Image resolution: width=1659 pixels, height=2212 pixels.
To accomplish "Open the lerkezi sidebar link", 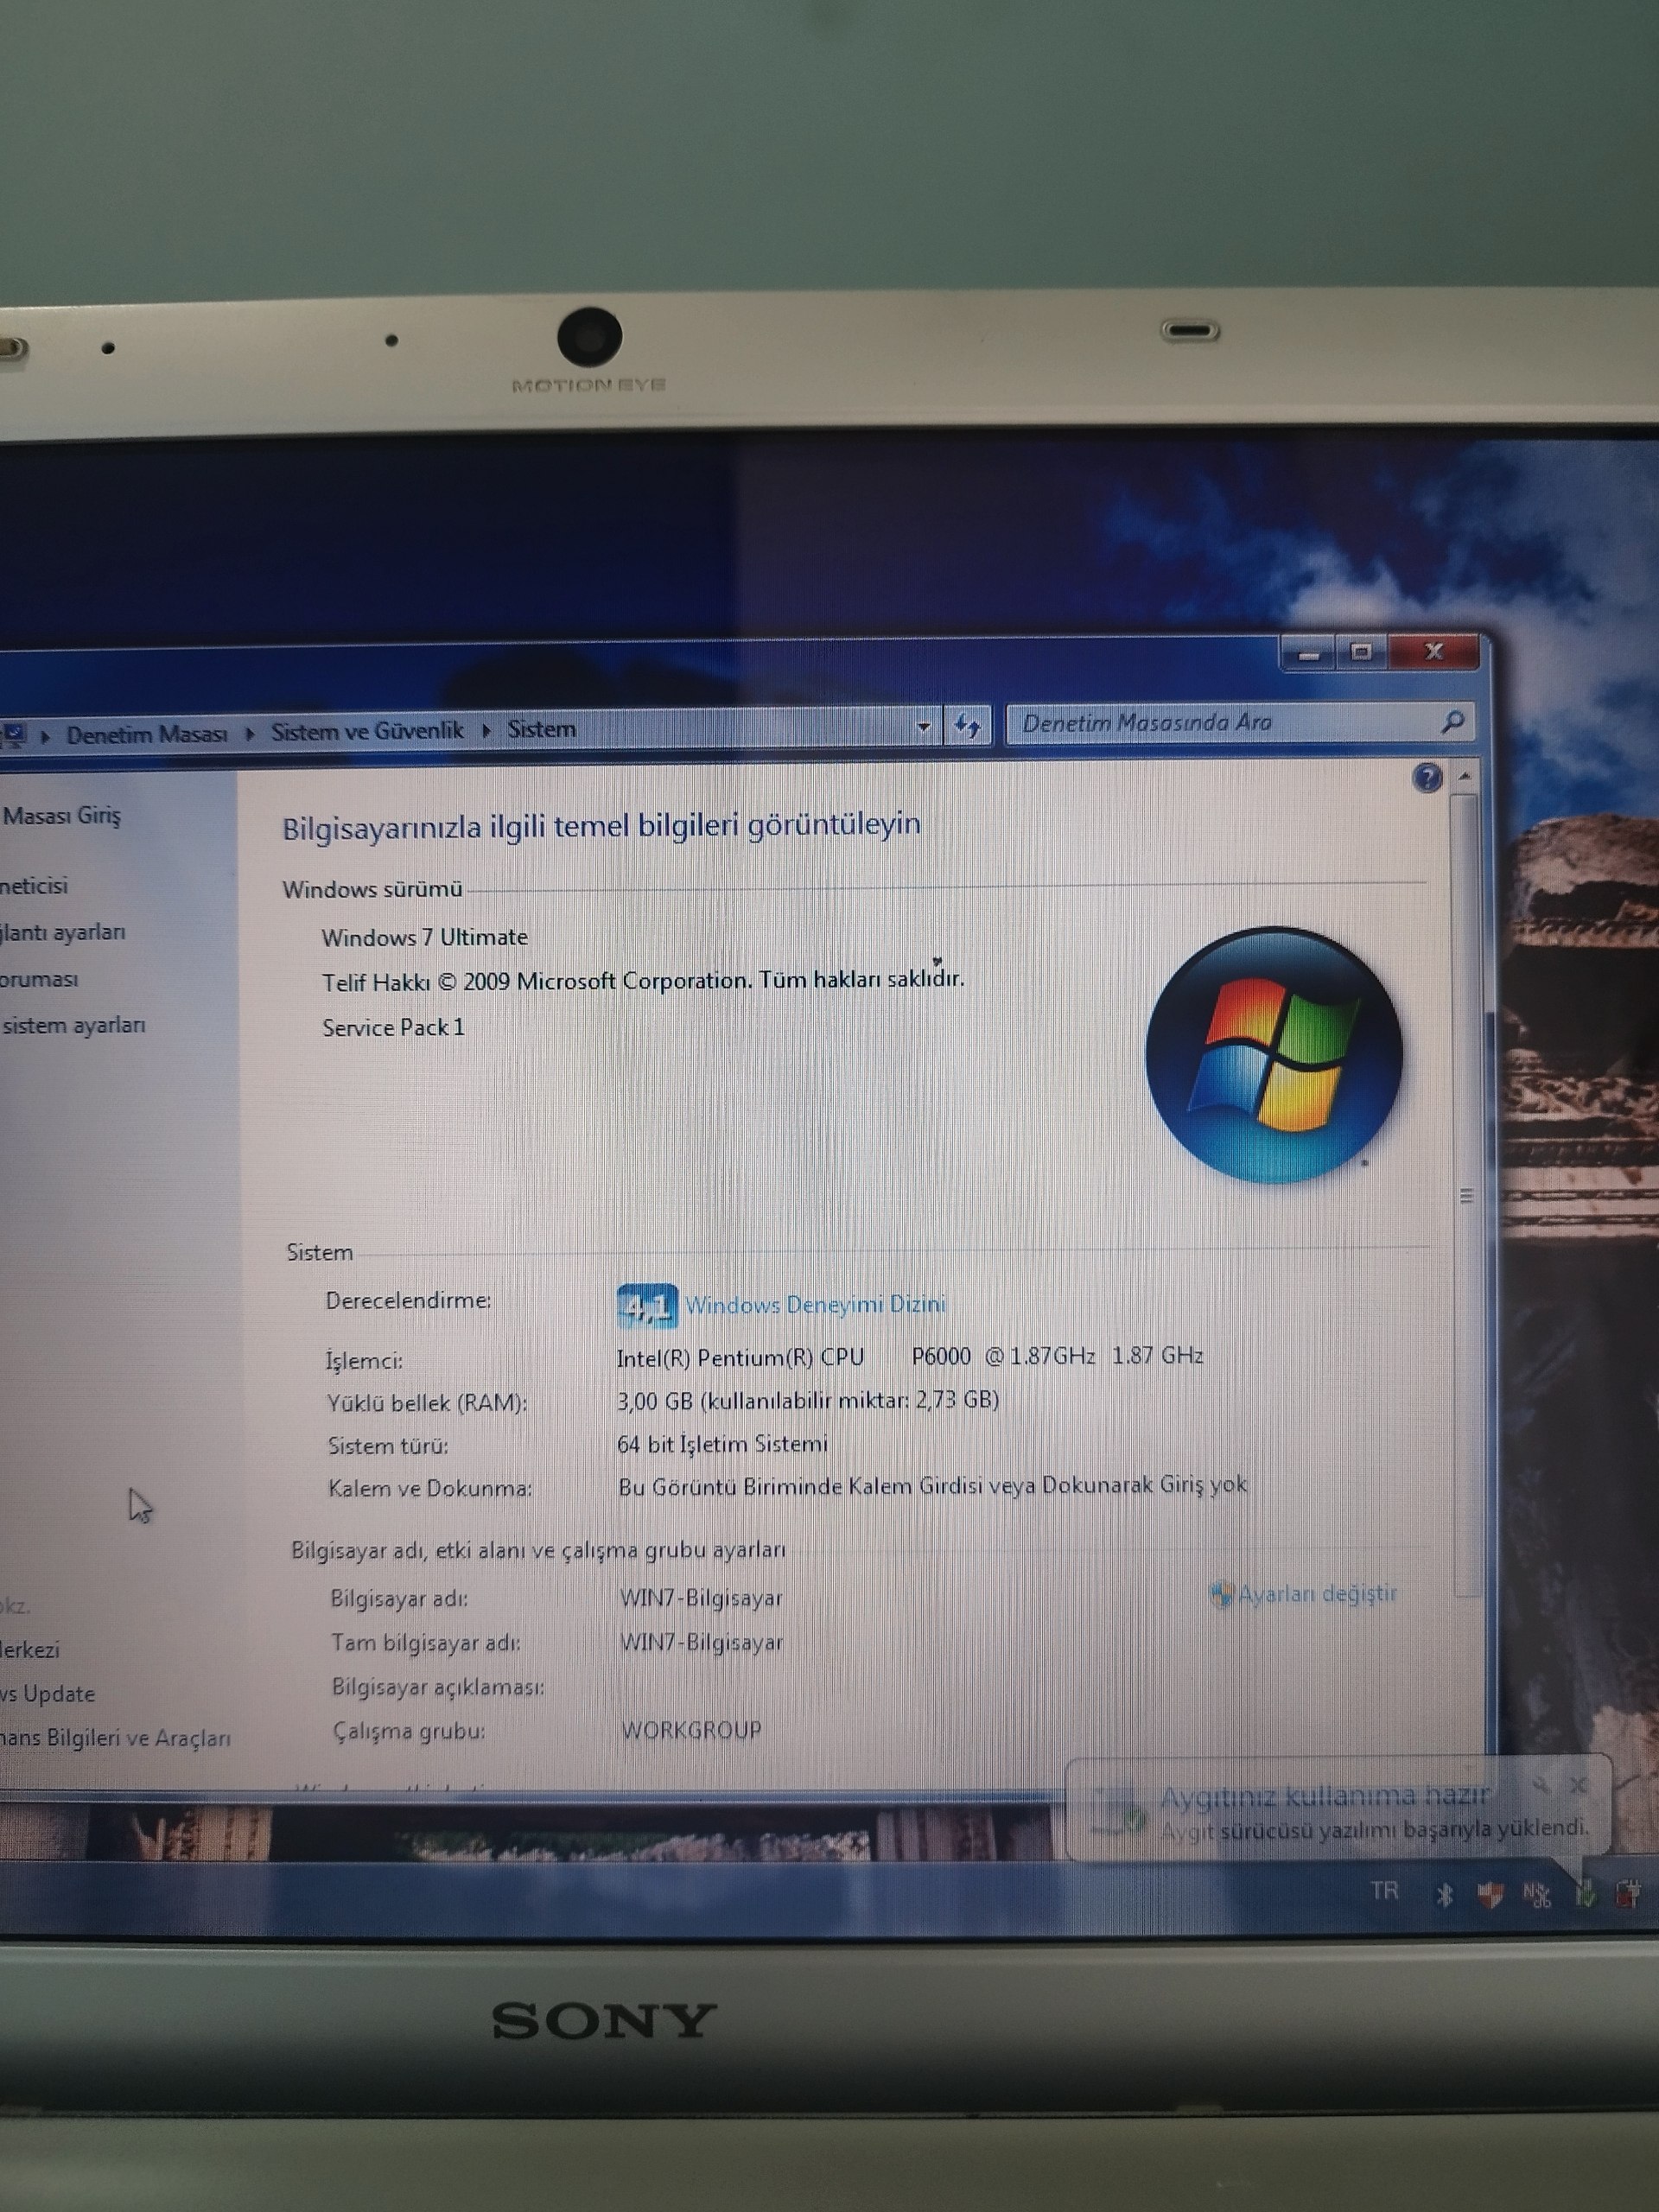I will 30,1649.
